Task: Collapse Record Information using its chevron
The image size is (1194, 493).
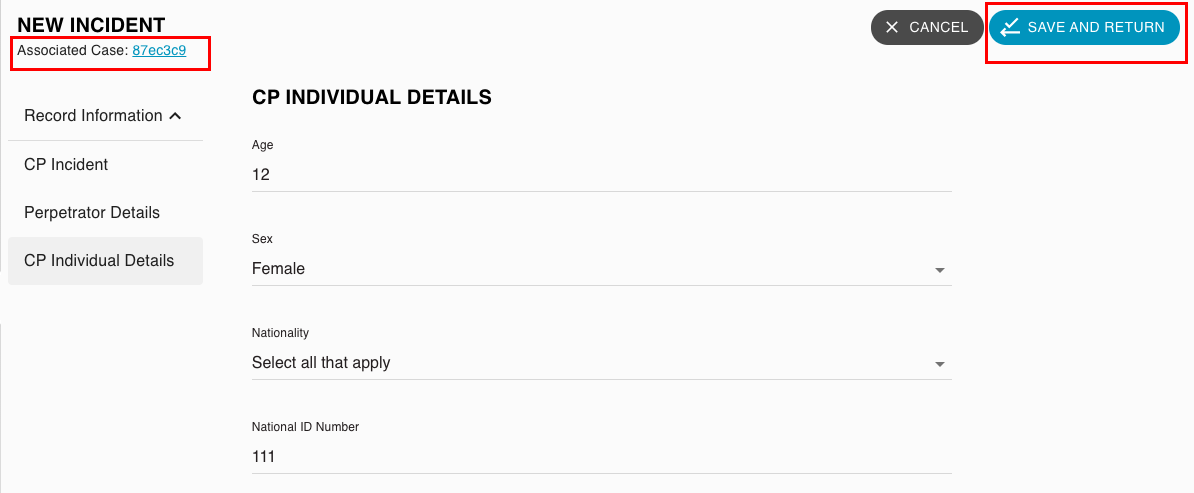Action: coord(175,116)
